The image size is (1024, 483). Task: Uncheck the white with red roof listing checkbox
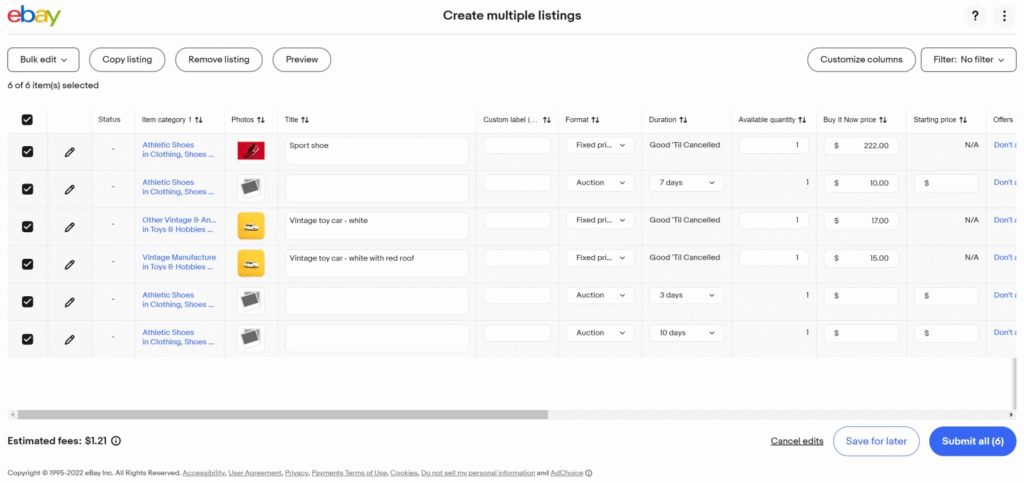point(27,264)
